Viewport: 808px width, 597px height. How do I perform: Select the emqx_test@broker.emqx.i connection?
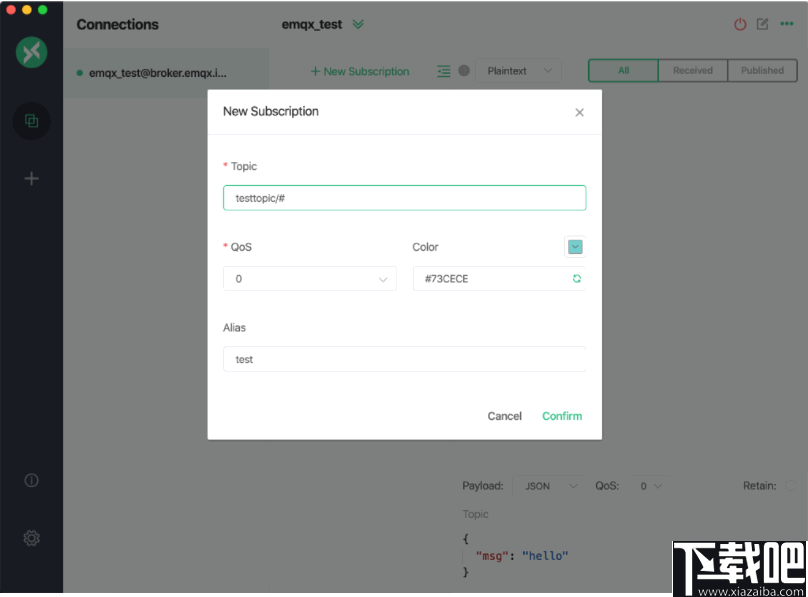click(x=160, y=73)
